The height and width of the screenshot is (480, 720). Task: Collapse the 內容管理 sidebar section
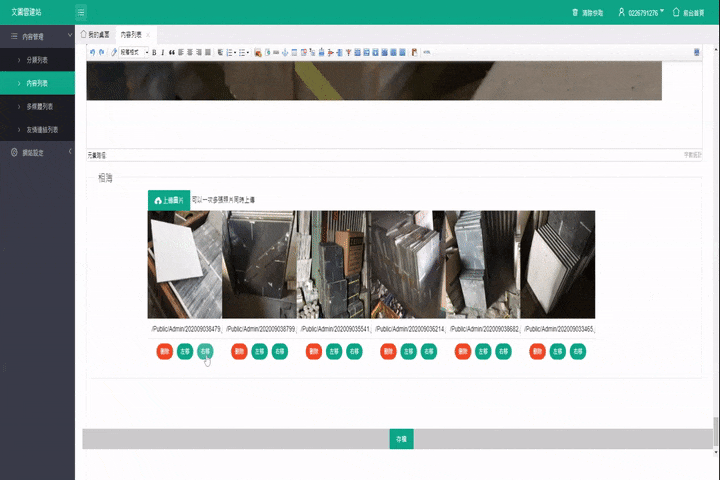click(37, 36)
